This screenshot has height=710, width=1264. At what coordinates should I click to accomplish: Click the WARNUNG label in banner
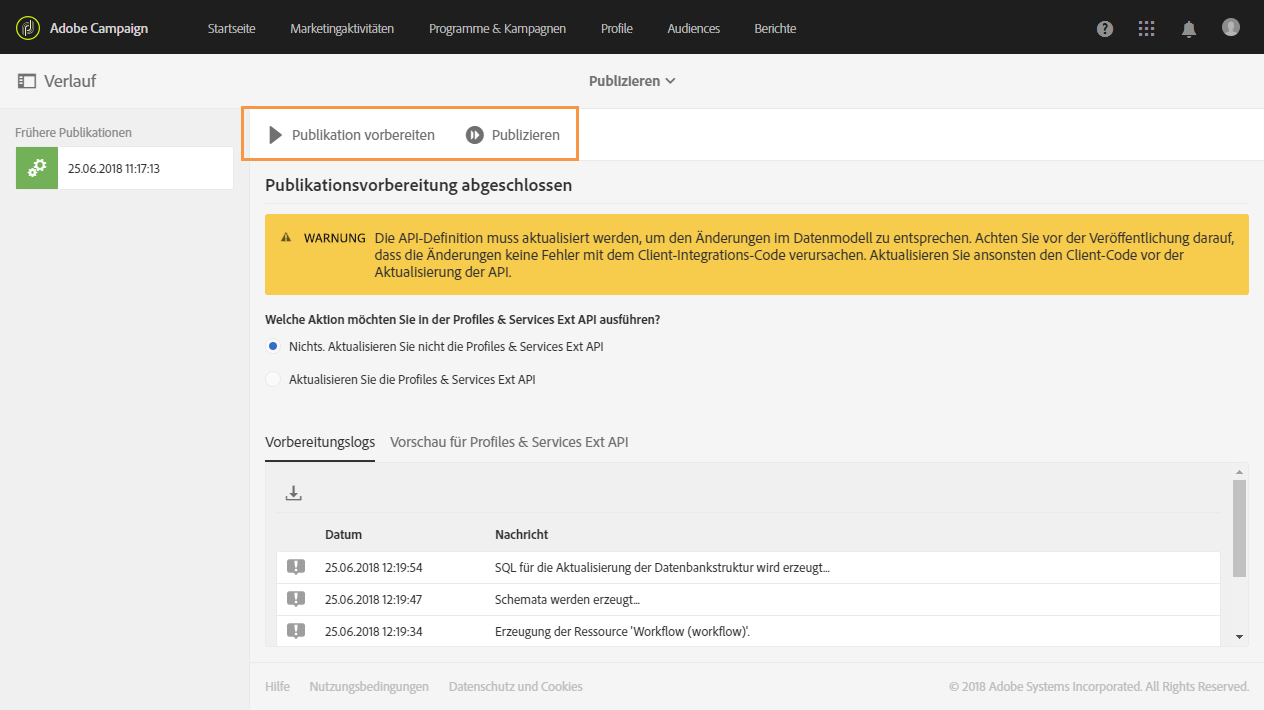(x=335, y=238)
